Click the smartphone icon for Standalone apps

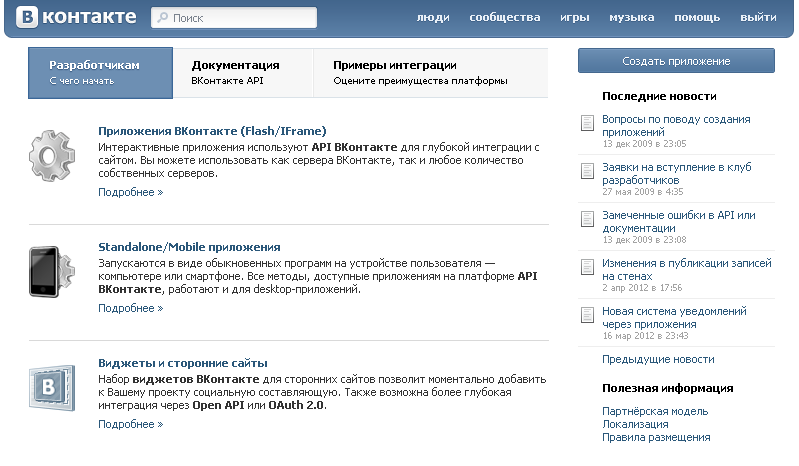tap(52, 272)
